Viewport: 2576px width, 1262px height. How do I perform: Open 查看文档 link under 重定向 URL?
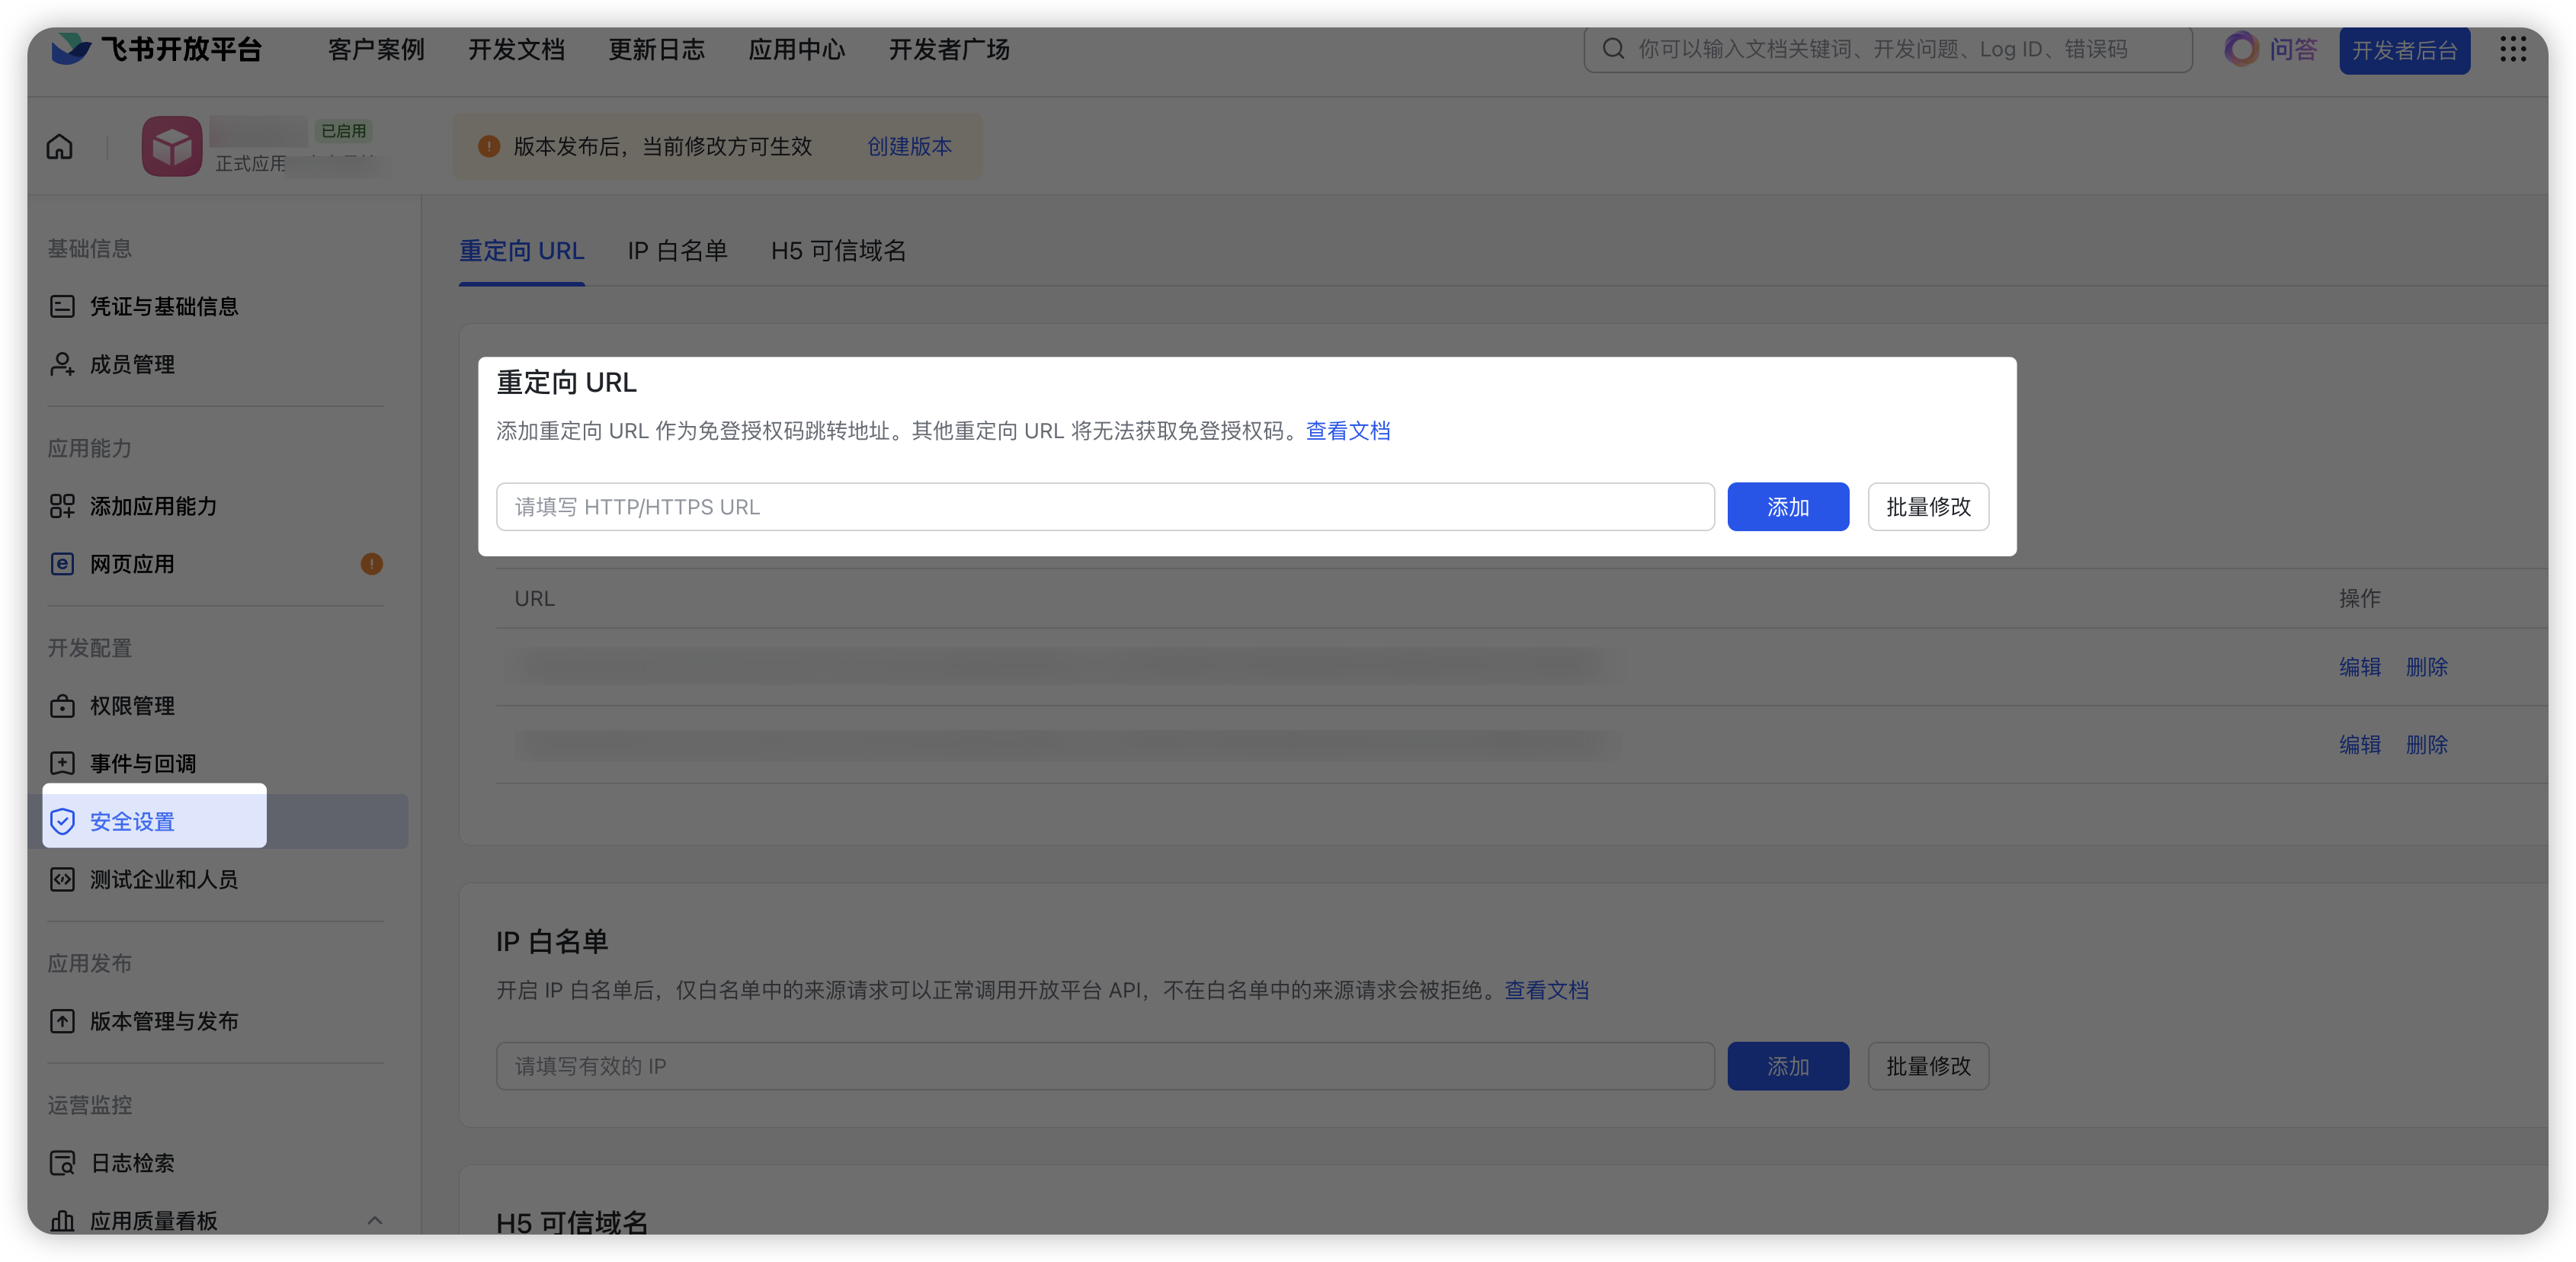tap(1347, 431)
